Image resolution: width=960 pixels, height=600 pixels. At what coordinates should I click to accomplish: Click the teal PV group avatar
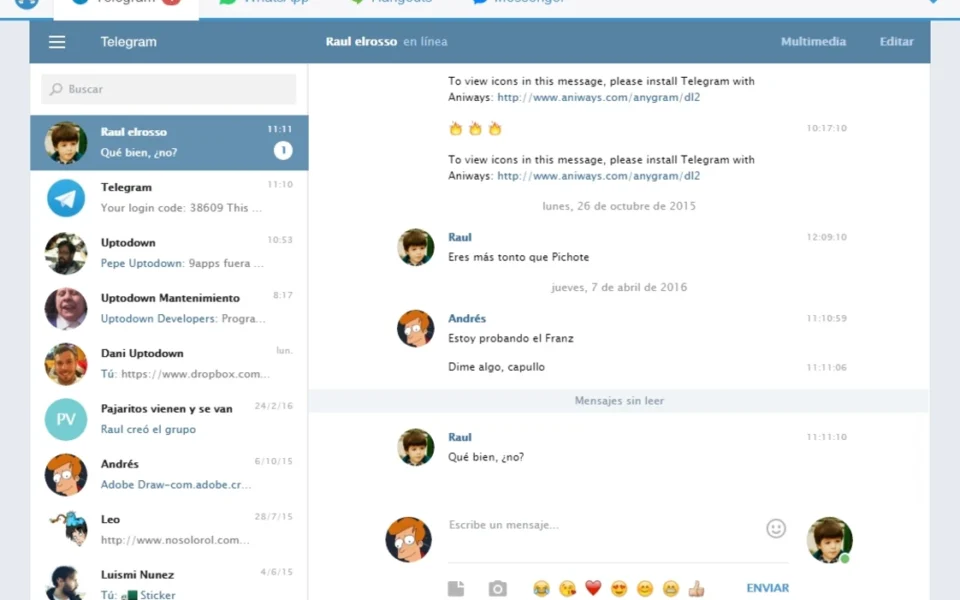[x=66, y=419]
